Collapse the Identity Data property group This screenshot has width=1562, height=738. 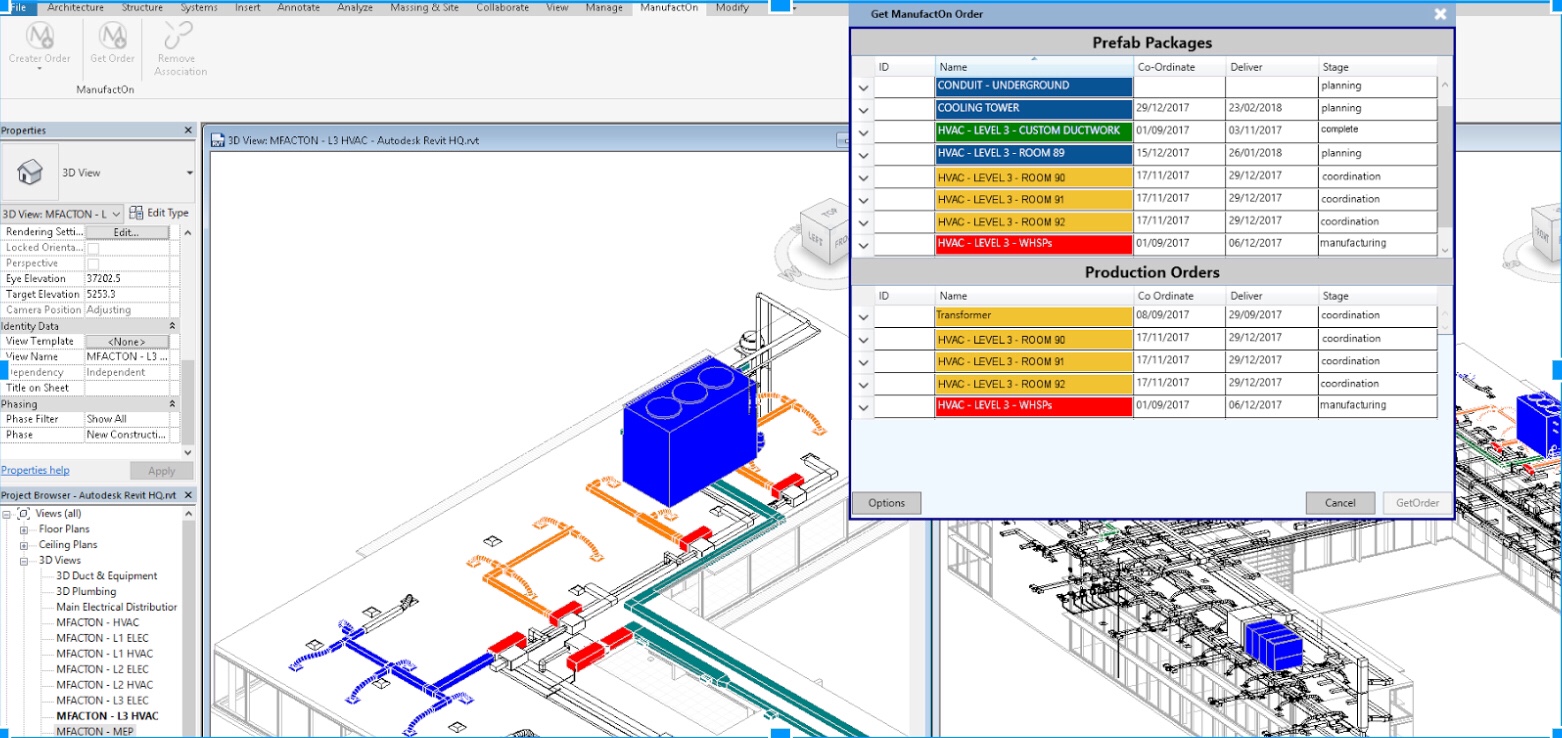tap(172, 326)
